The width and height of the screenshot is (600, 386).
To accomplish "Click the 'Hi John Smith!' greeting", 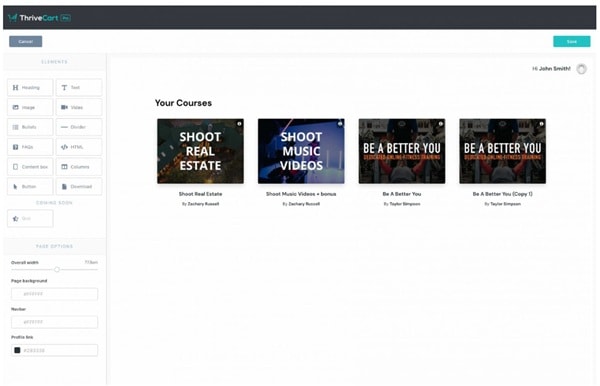I will [551, 68].
